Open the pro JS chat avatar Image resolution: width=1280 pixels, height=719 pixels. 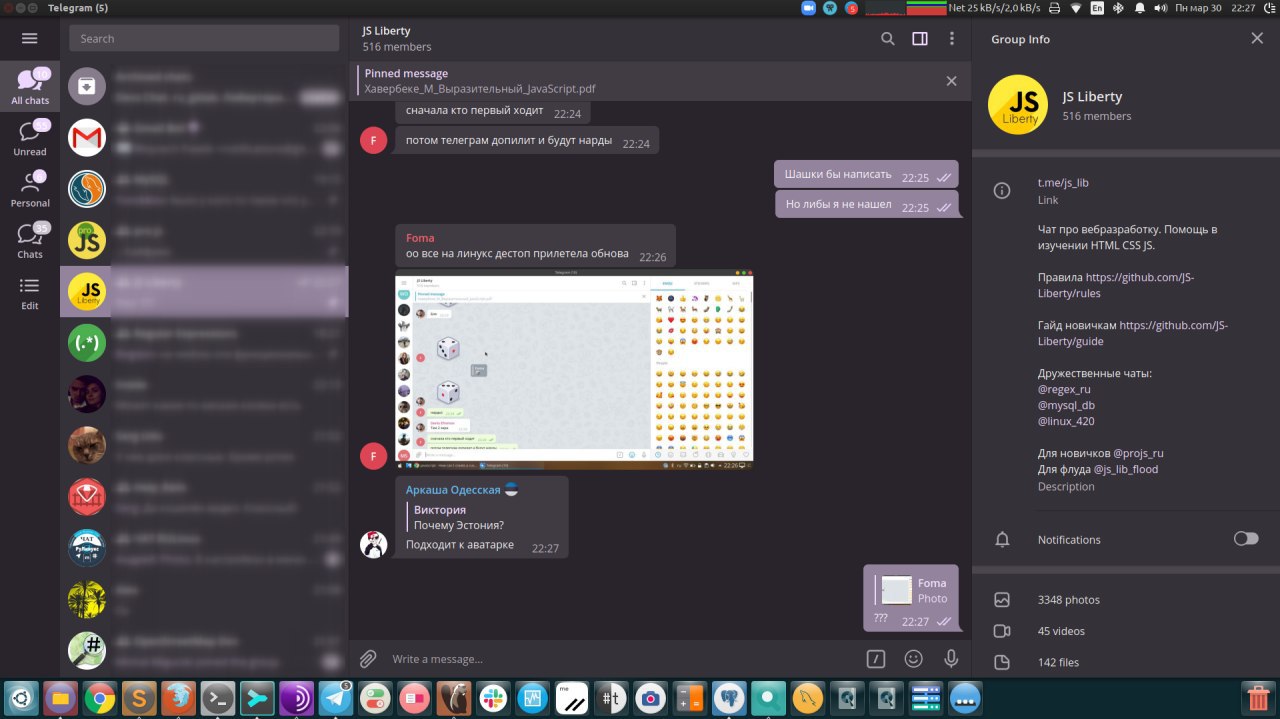(x=87, y=240)
